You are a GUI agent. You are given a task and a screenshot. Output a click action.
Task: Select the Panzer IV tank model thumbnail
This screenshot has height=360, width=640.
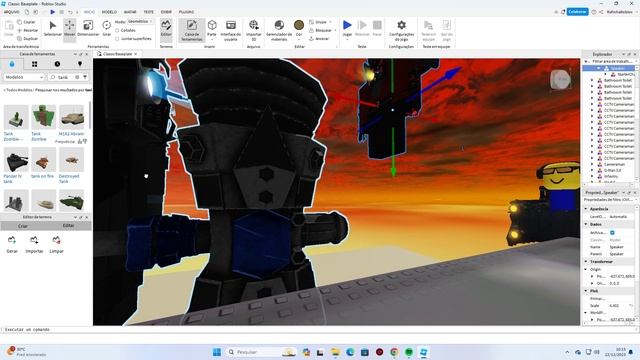click(16, 160)
